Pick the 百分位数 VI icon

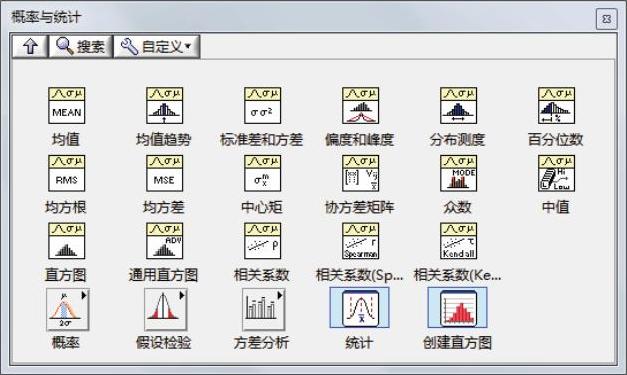click(x=556, y=106)
